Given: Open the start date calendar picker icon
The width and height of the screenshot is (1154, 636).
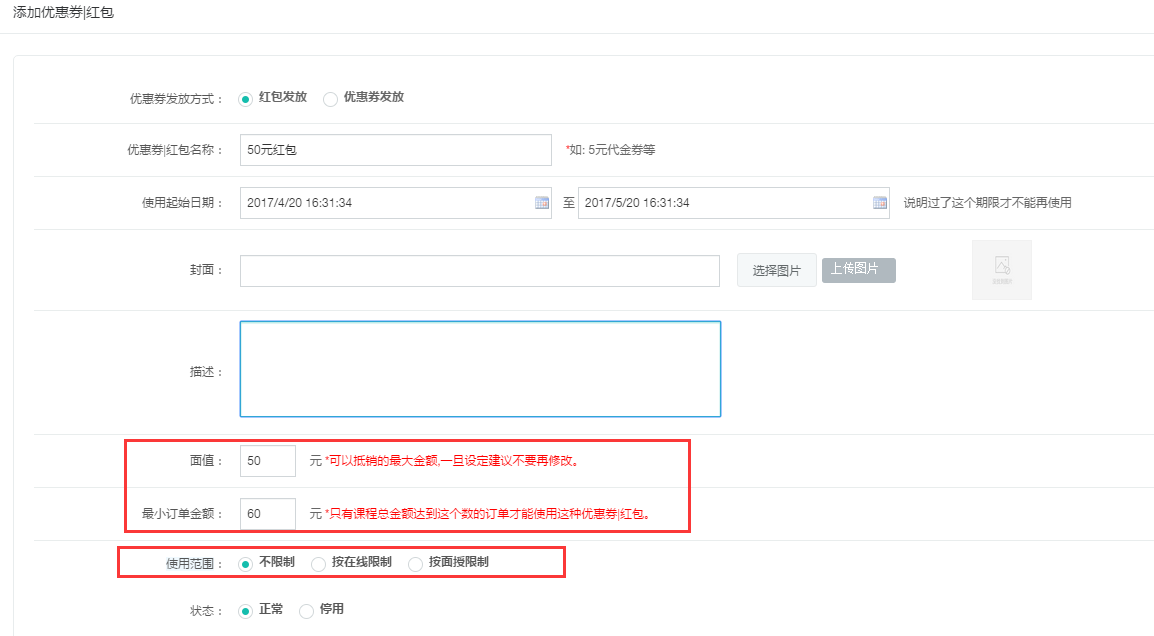Looking at the screenshot, I should 542,203.
